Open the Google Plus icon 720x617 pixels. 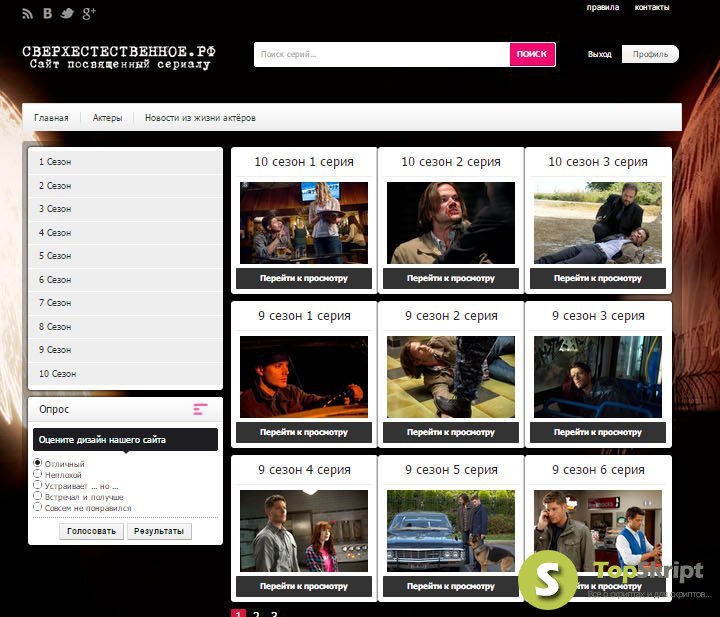[89, 13]
